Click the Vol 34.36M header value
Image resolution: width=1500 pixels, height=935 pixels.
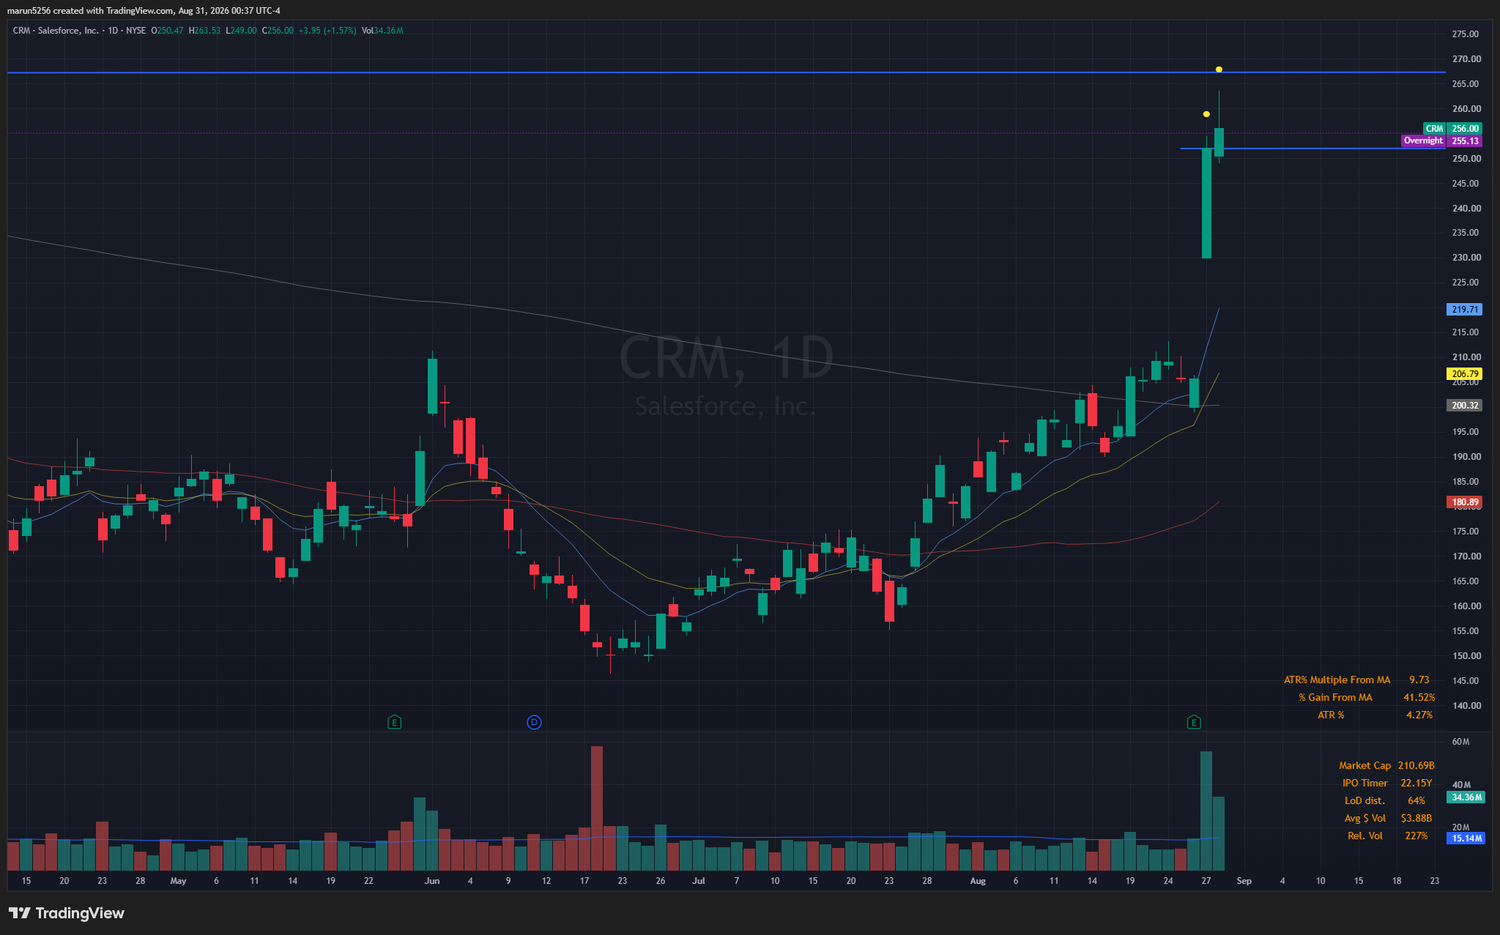pyautogui.click(x=382, y=31)
